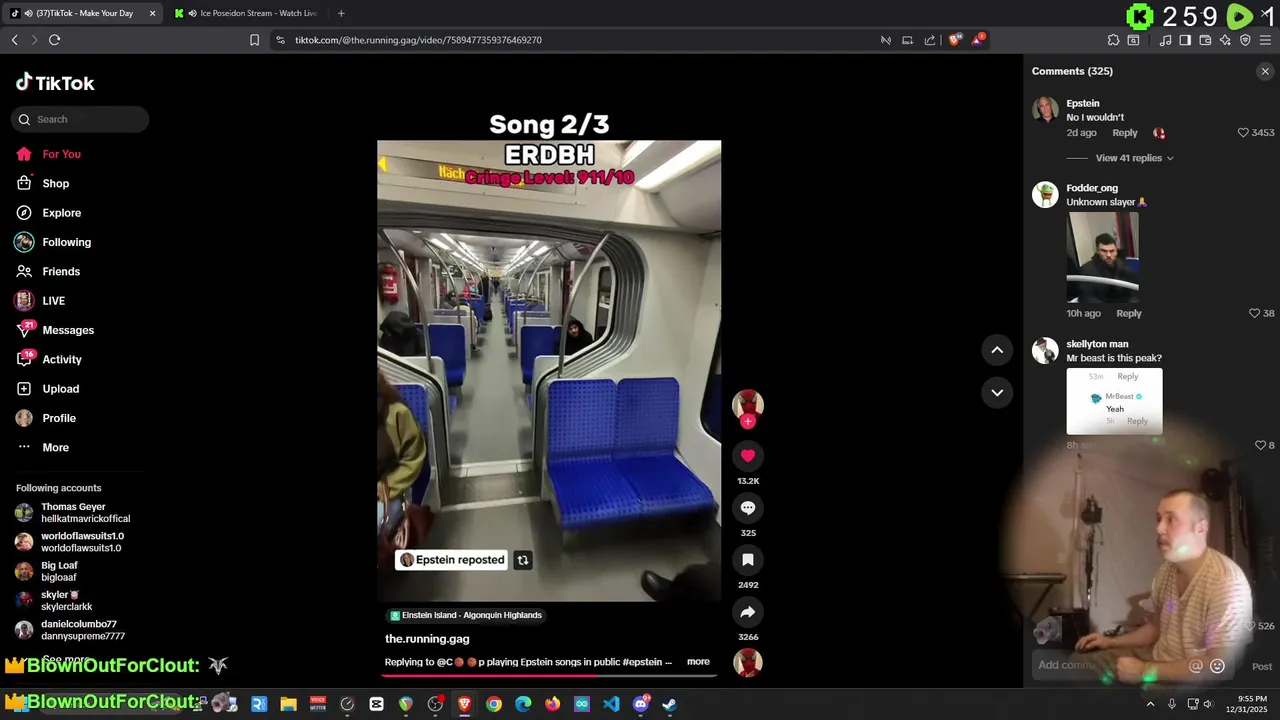1280x720 pixels.
Task: Open the browser hamburger menu
Action: coord(1266,40)
